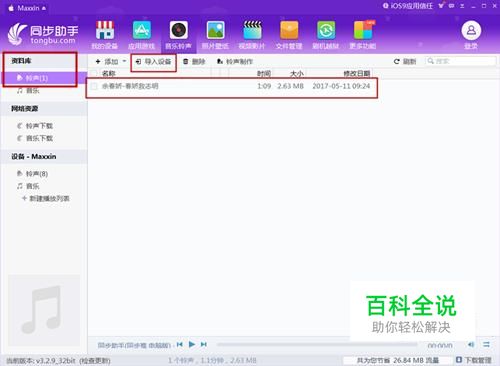
Task: Click the search input field
Action: (461, 61)
